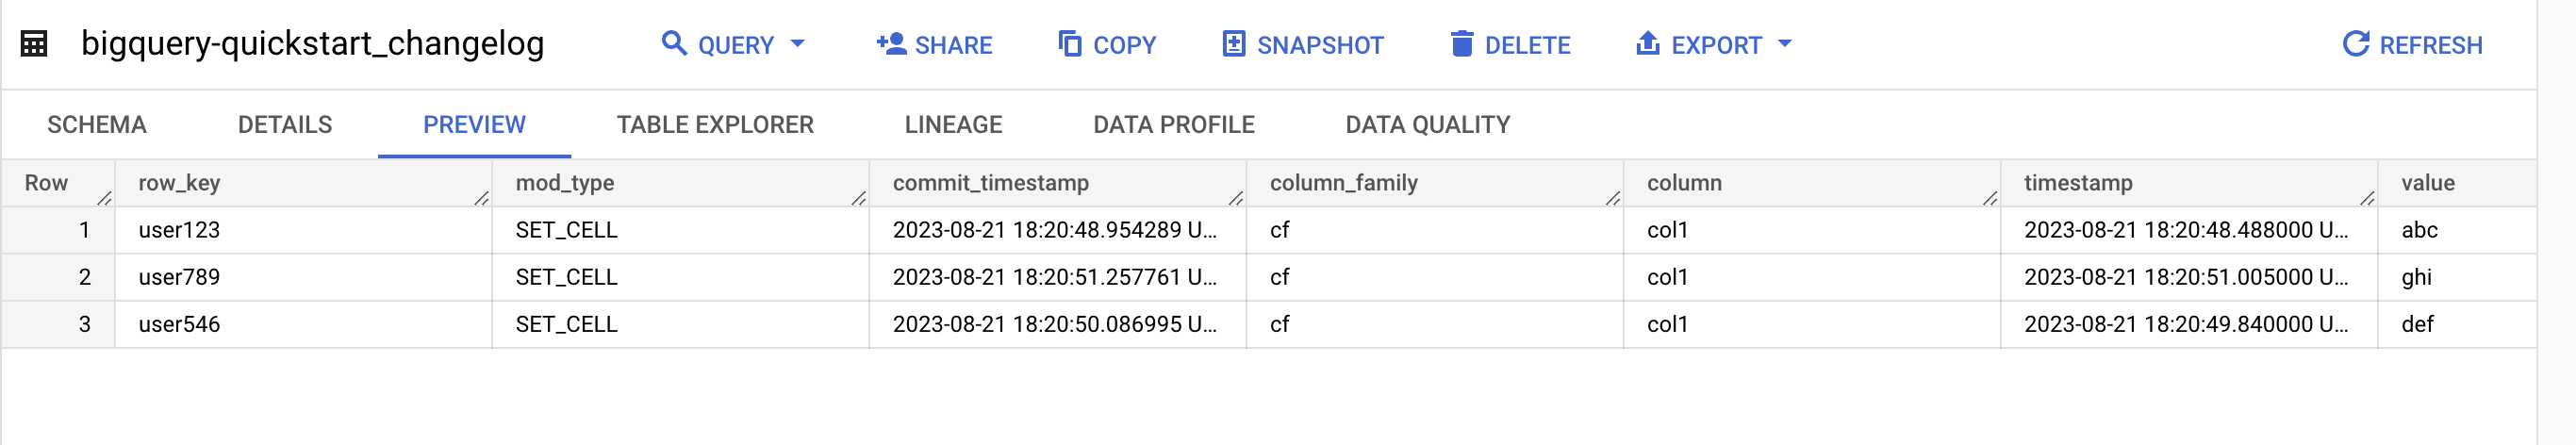Click the Delete trash icon
This screenshot has height=445, width=2576.
pos(1461,44)
